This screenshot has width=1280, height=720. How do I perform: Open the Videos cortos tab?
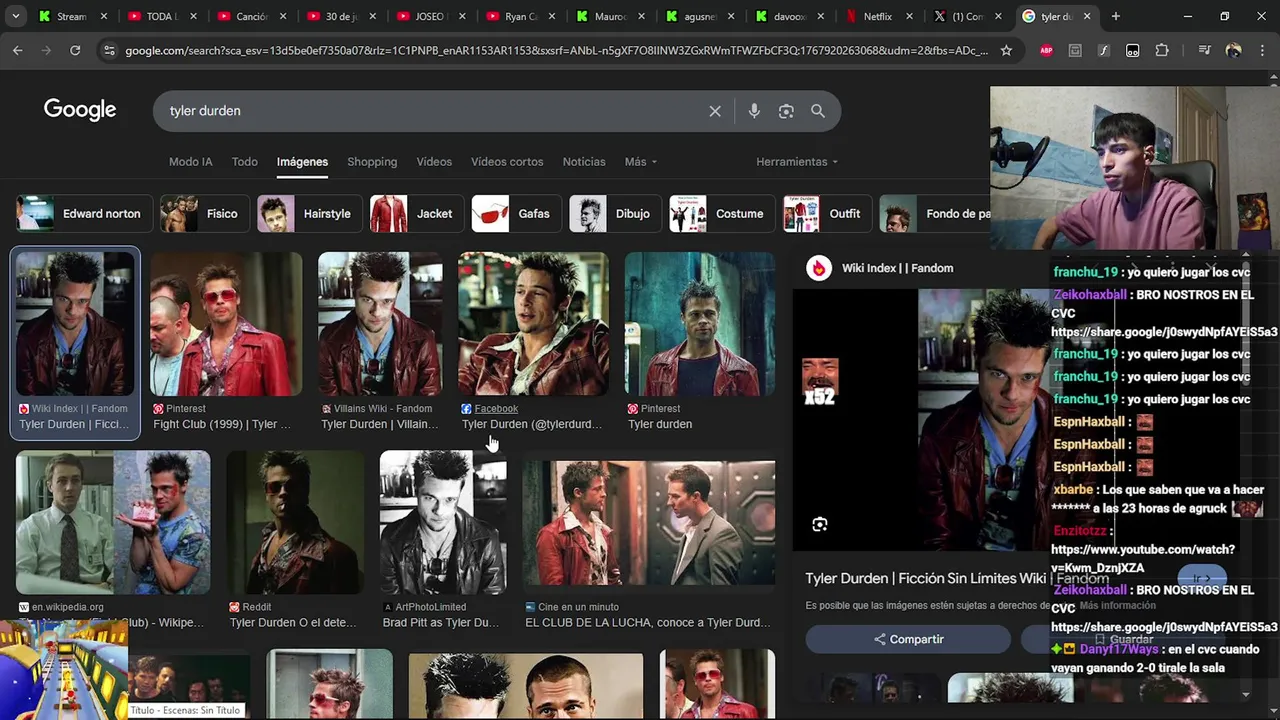[507, 162]
